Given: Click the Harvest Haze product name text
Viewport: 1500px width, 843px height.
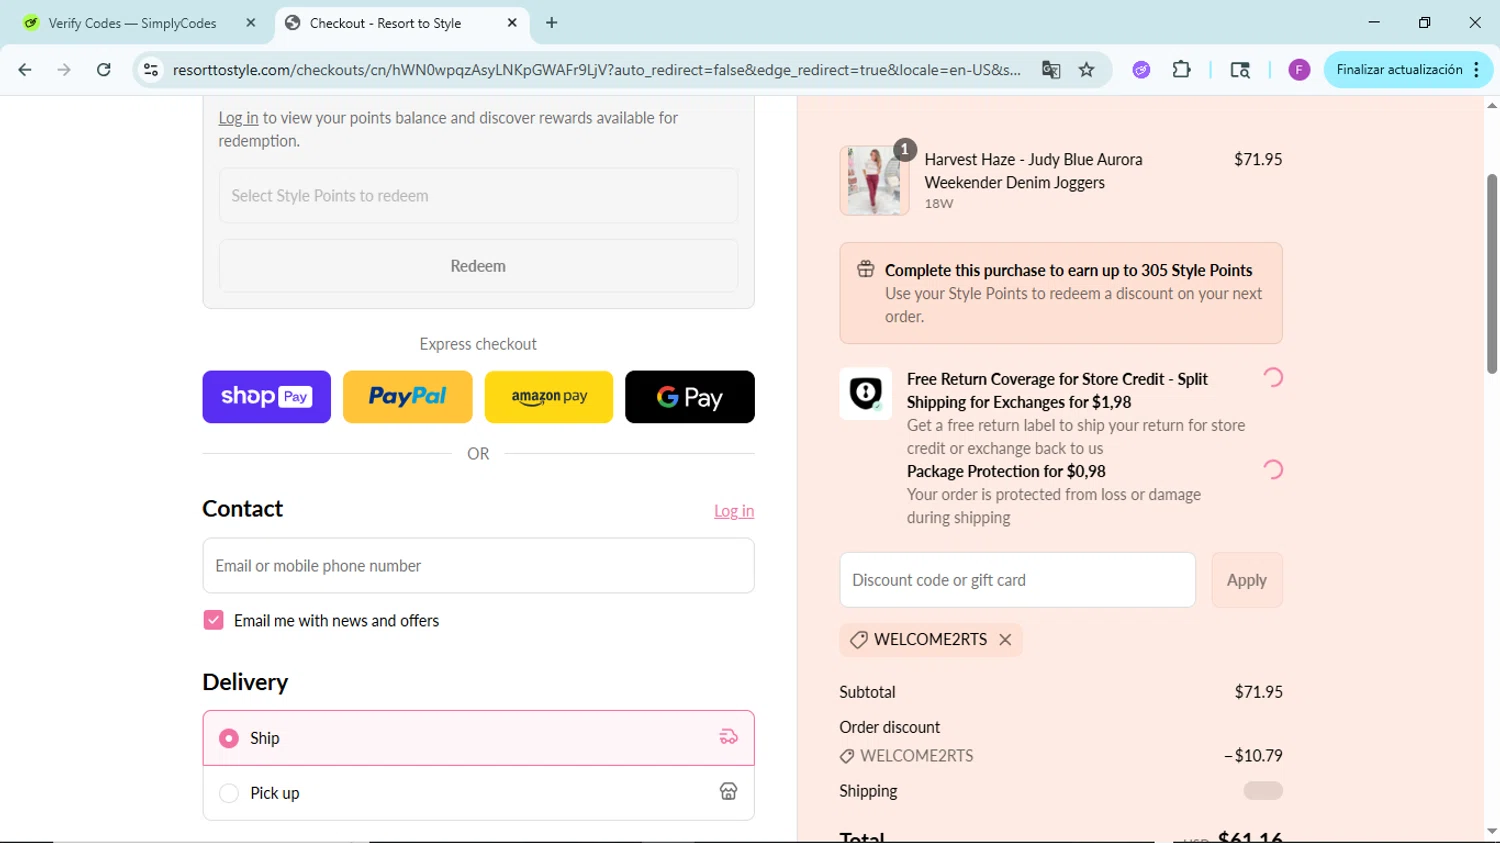Looking at the screenshot, I should click(x=1033, y=171).
